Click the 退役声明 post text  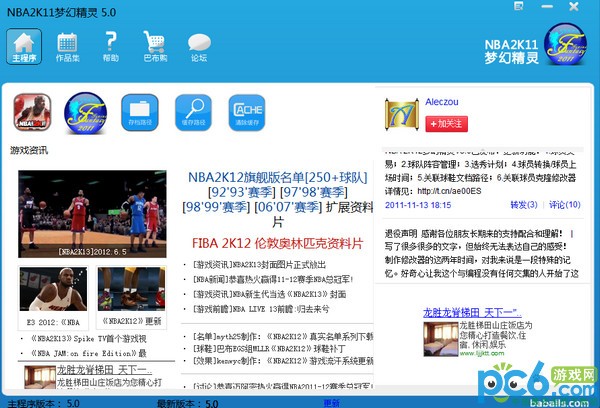pos(481,253)
